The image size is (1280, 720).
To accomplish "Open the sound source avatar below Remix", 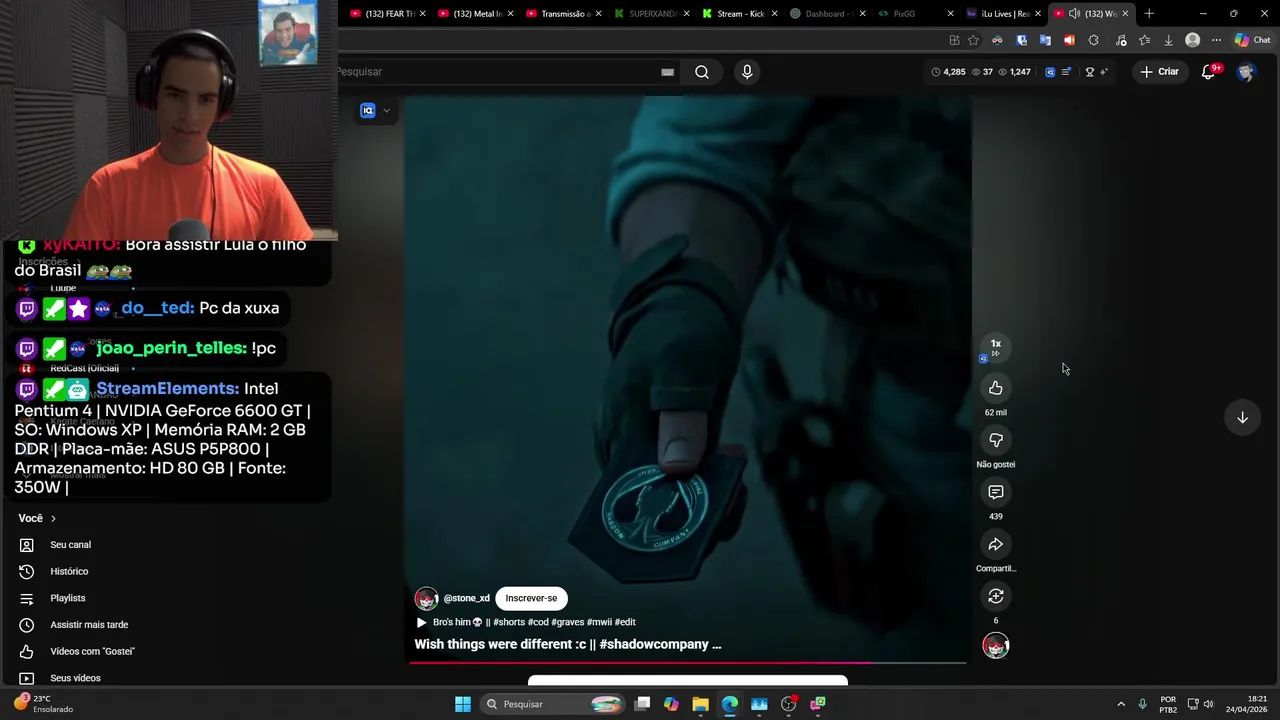I will (995, 646).
